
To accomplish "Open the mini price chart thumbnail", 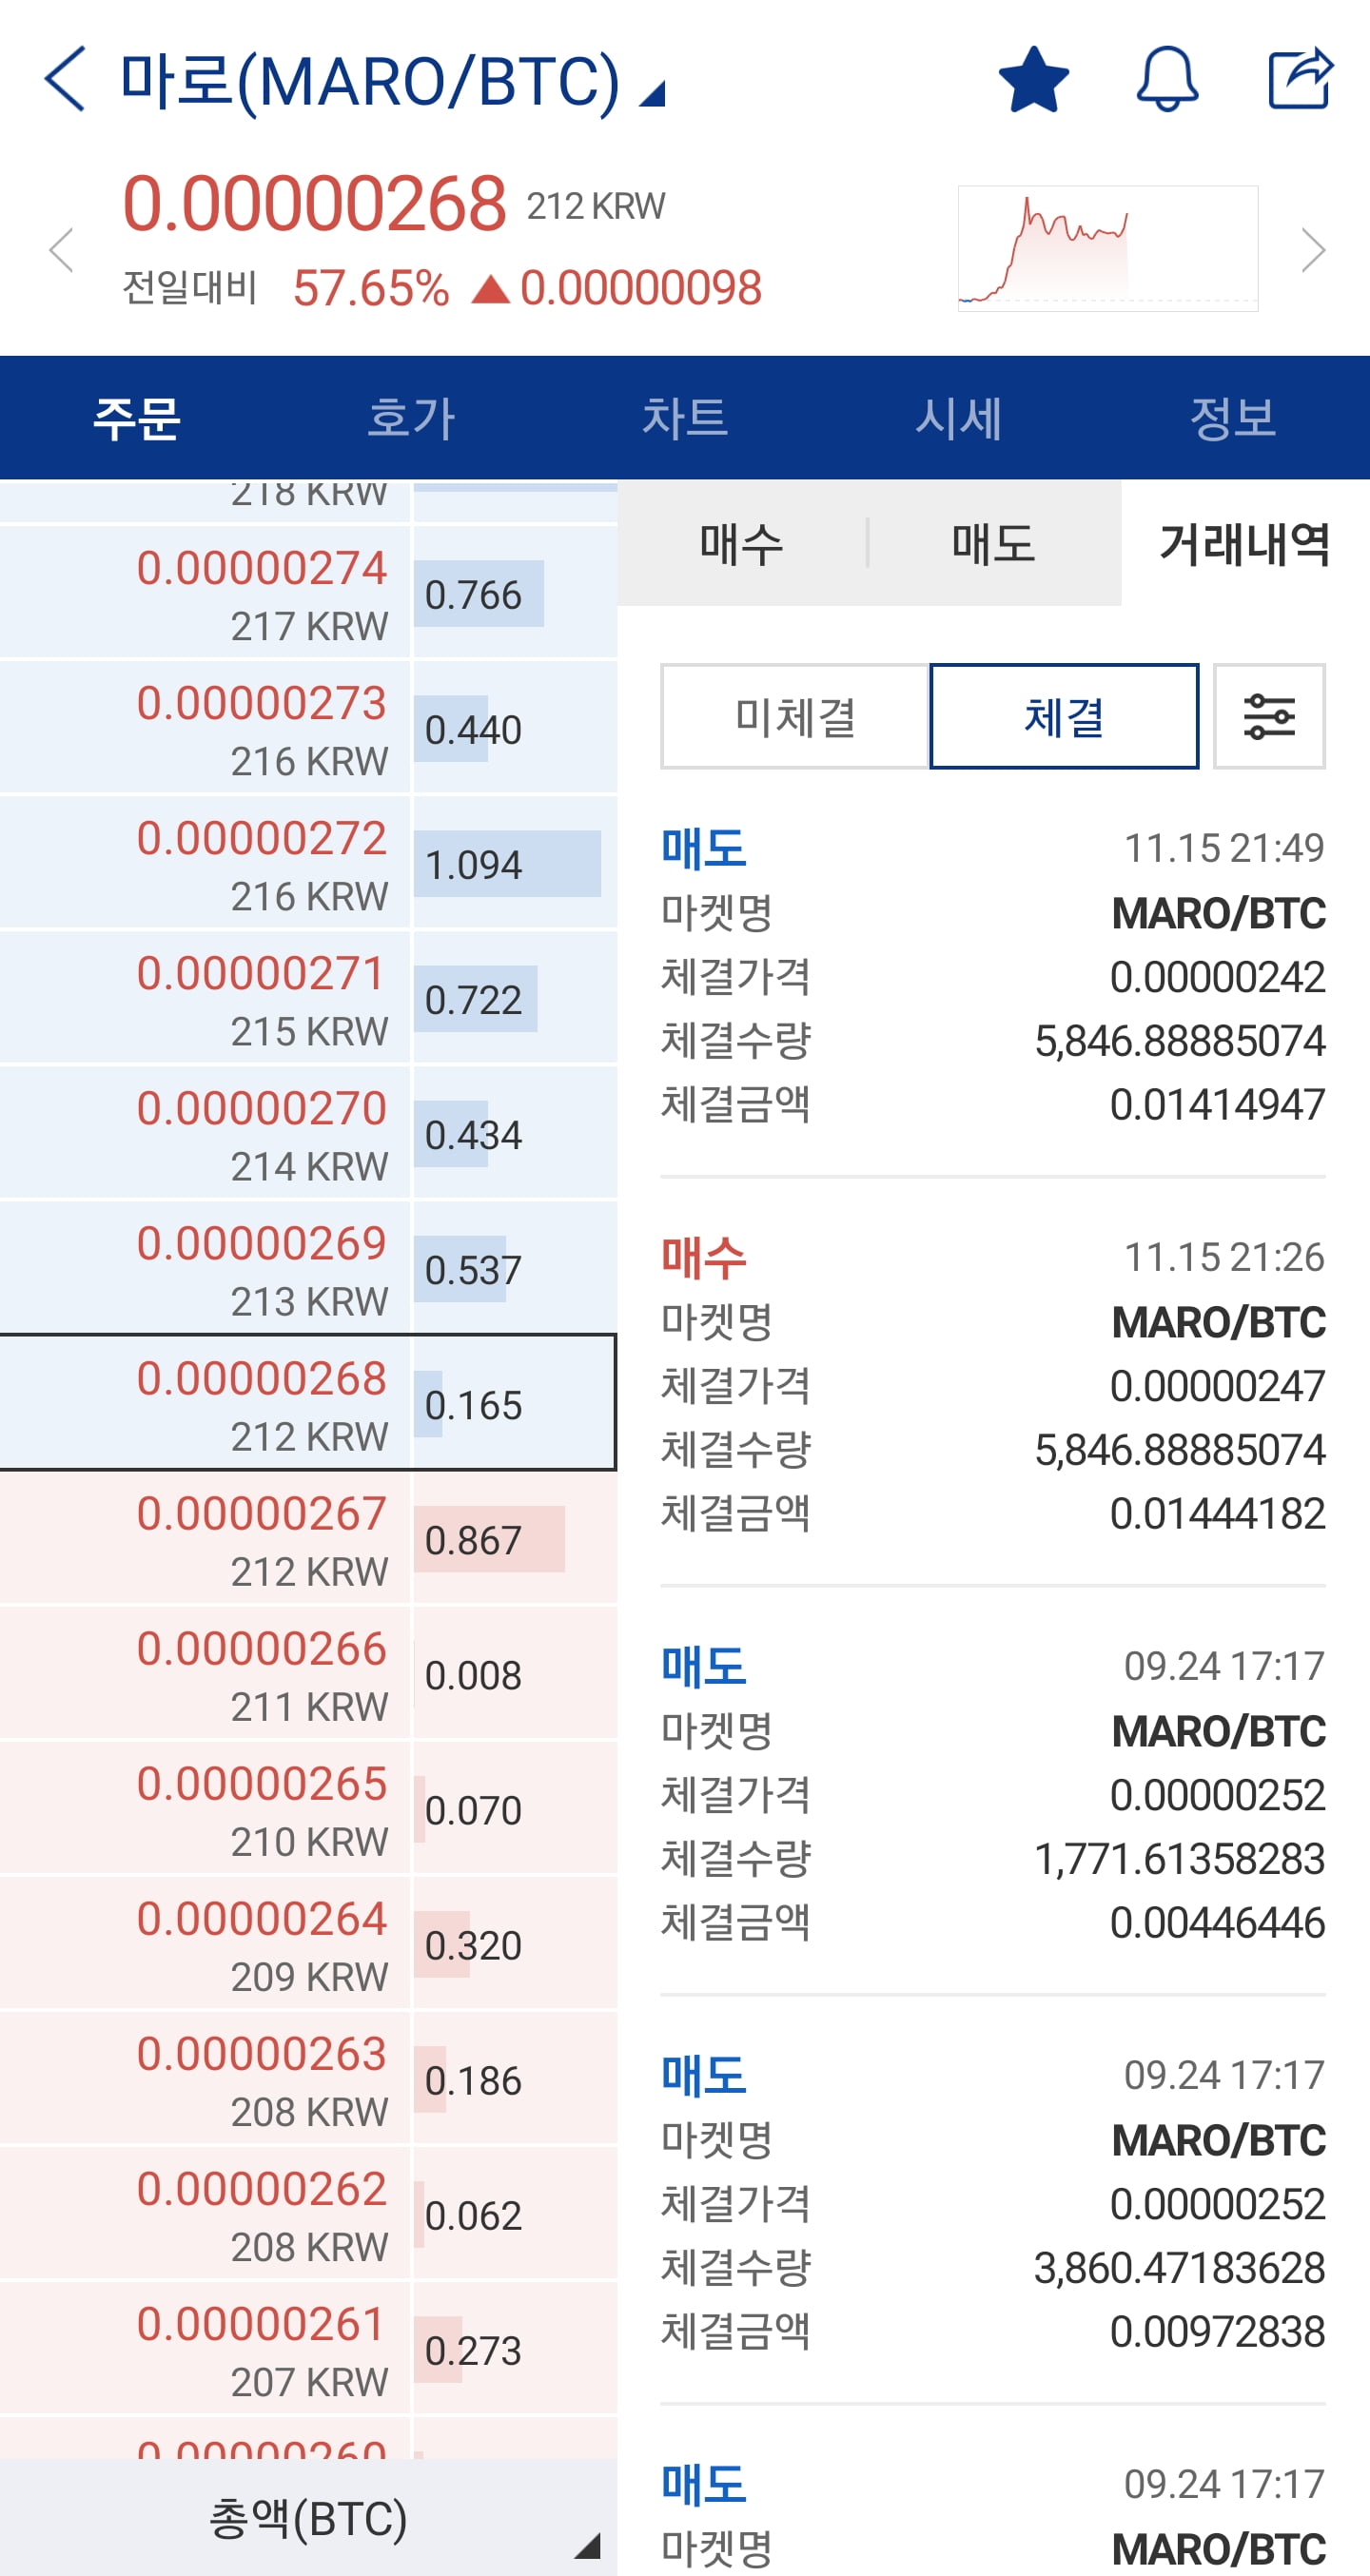I will [1108, 248].
